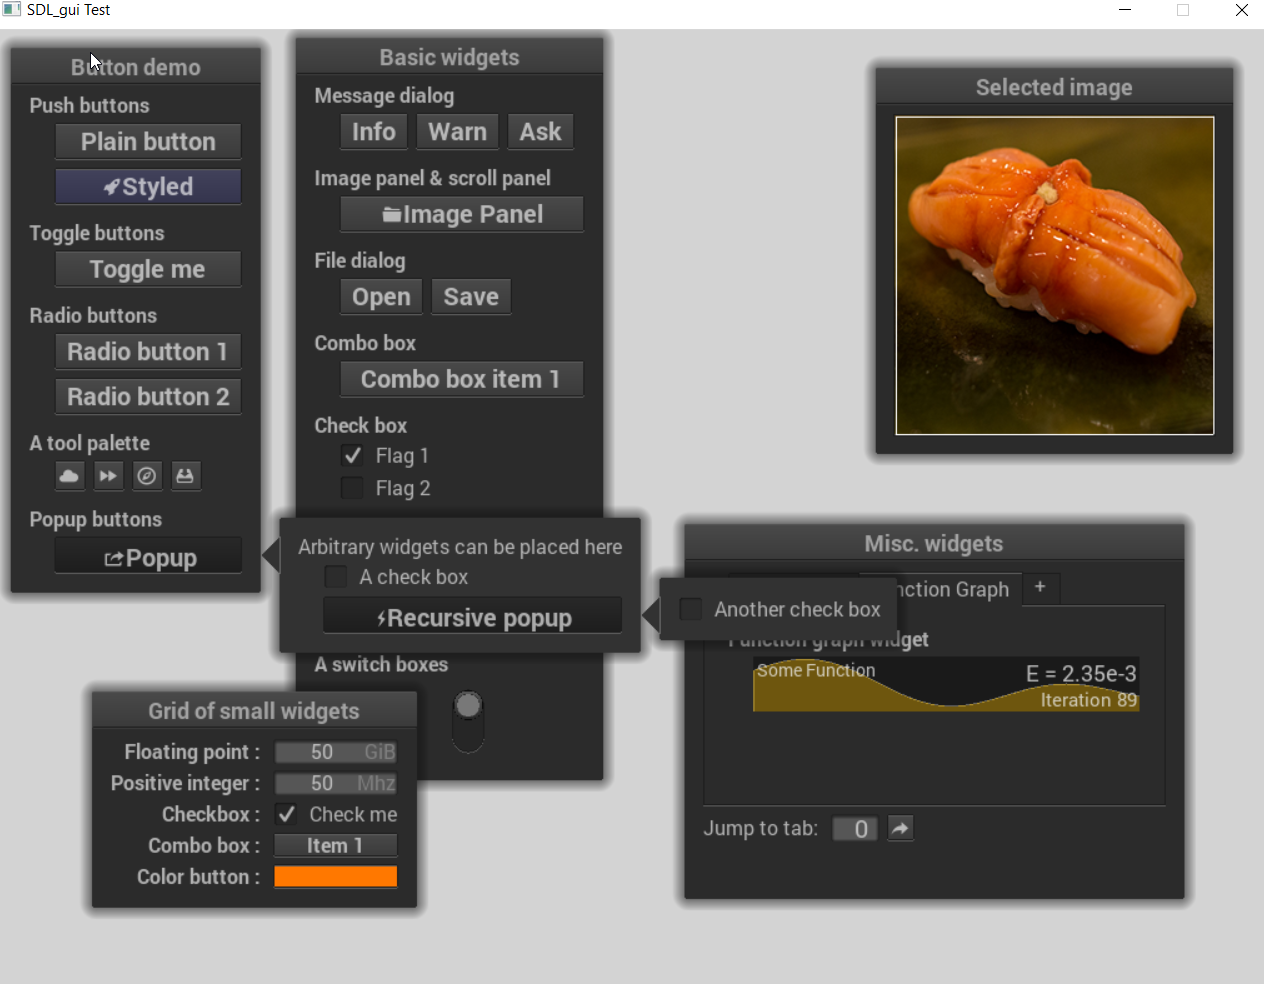Click the share arrow beside Jump to tab
Screen dimensions: 1264x984
[x=900, y=828]
